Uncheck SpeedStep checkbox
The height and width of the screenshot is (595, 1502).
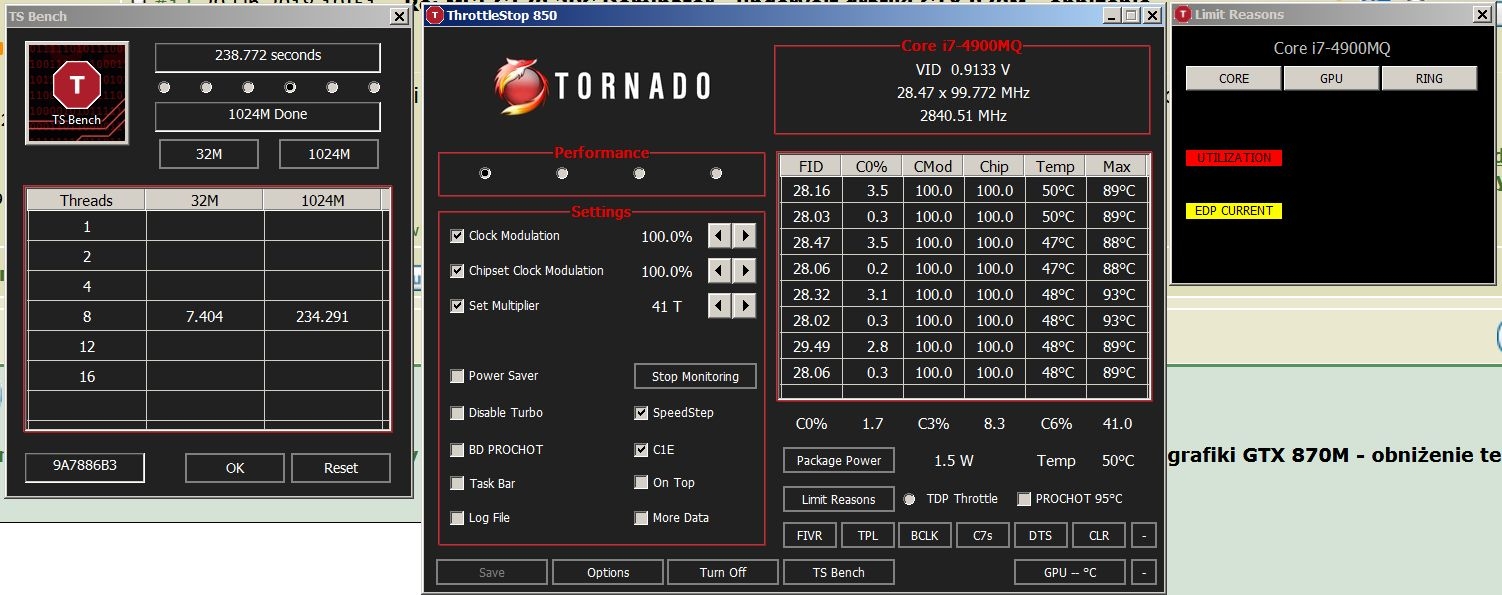[x=641, y=413]
